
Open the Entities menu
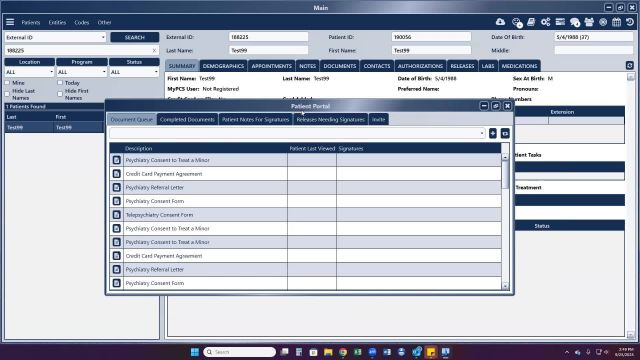tap(57, 22)
